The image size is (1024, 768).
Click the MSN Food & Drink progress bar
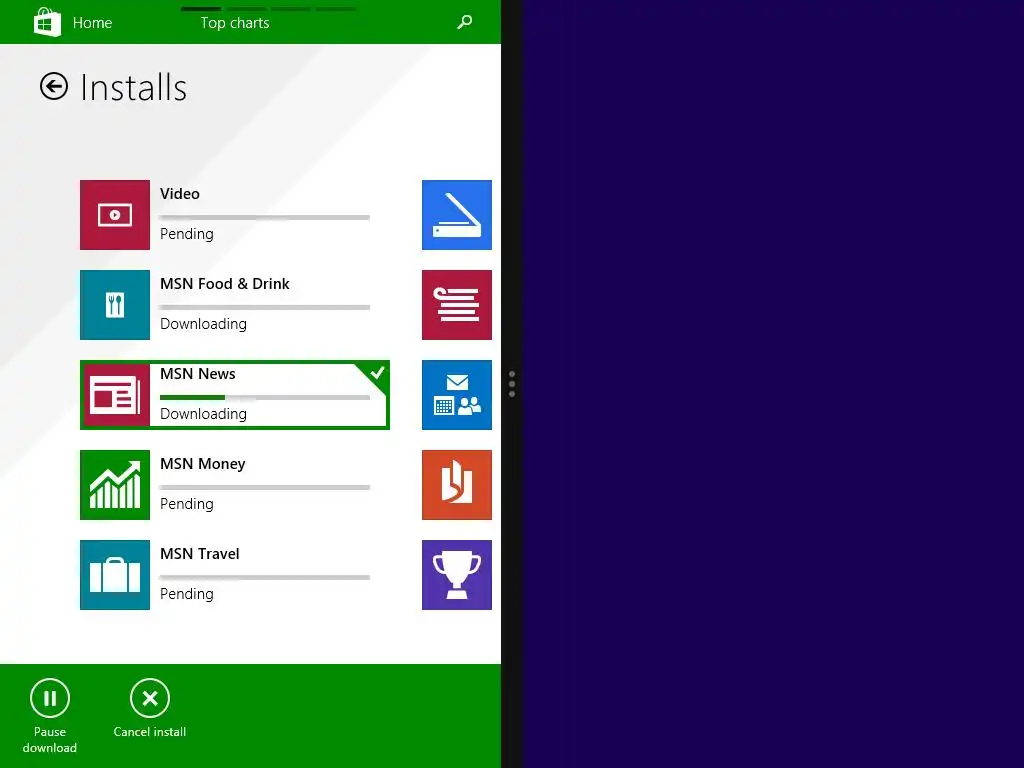[x=264, y=307]
